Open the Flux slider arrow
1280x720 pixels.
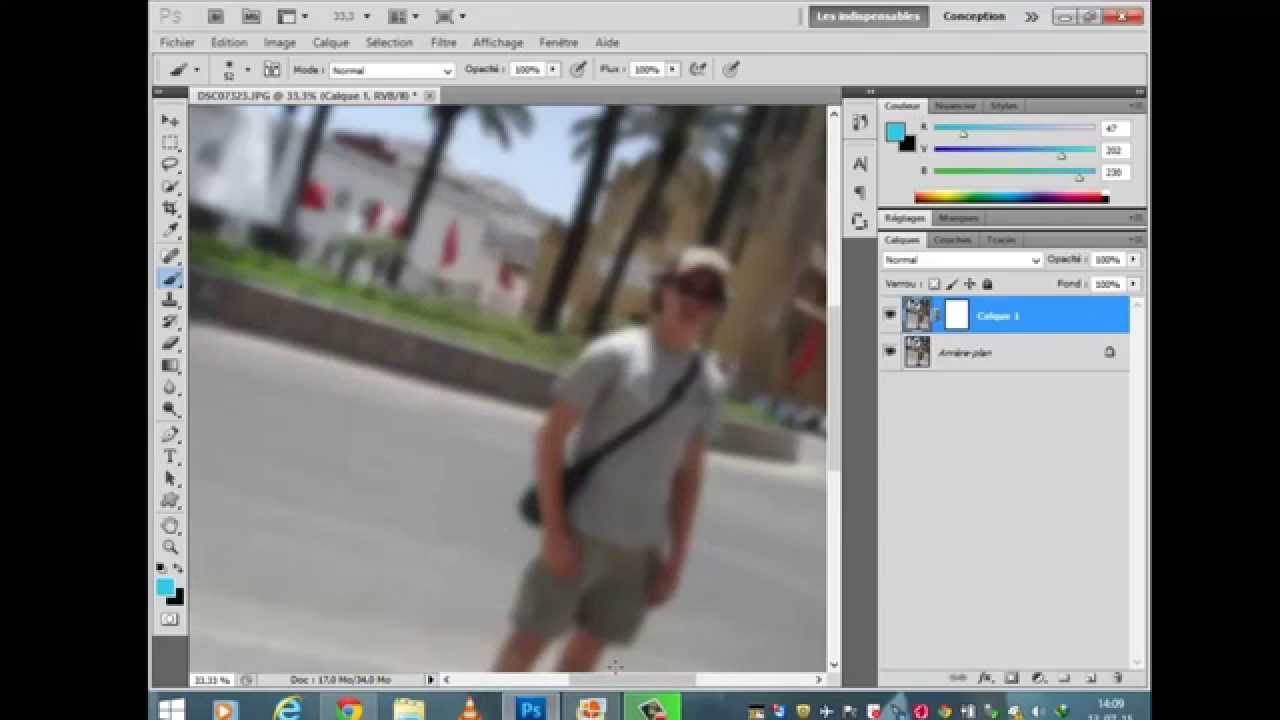(672, 70)
